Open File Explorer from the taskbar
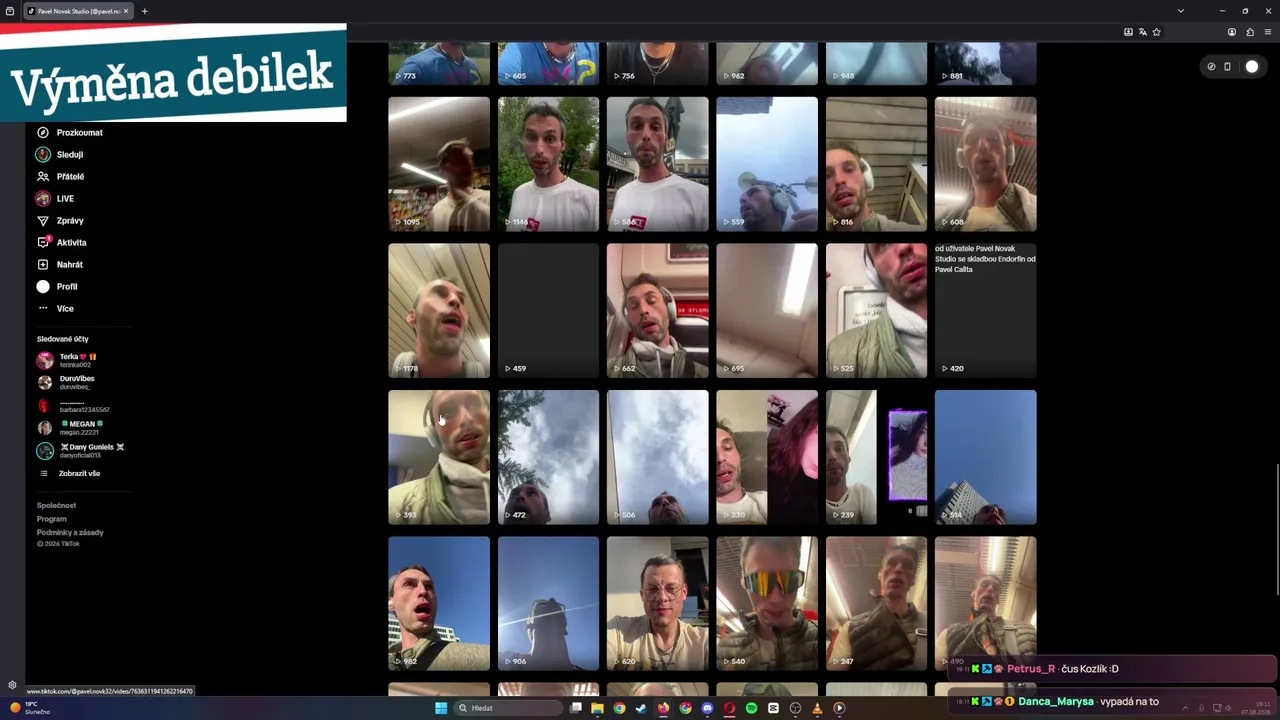This screenshot has width=1280, height=720. [x=597, y=708]
